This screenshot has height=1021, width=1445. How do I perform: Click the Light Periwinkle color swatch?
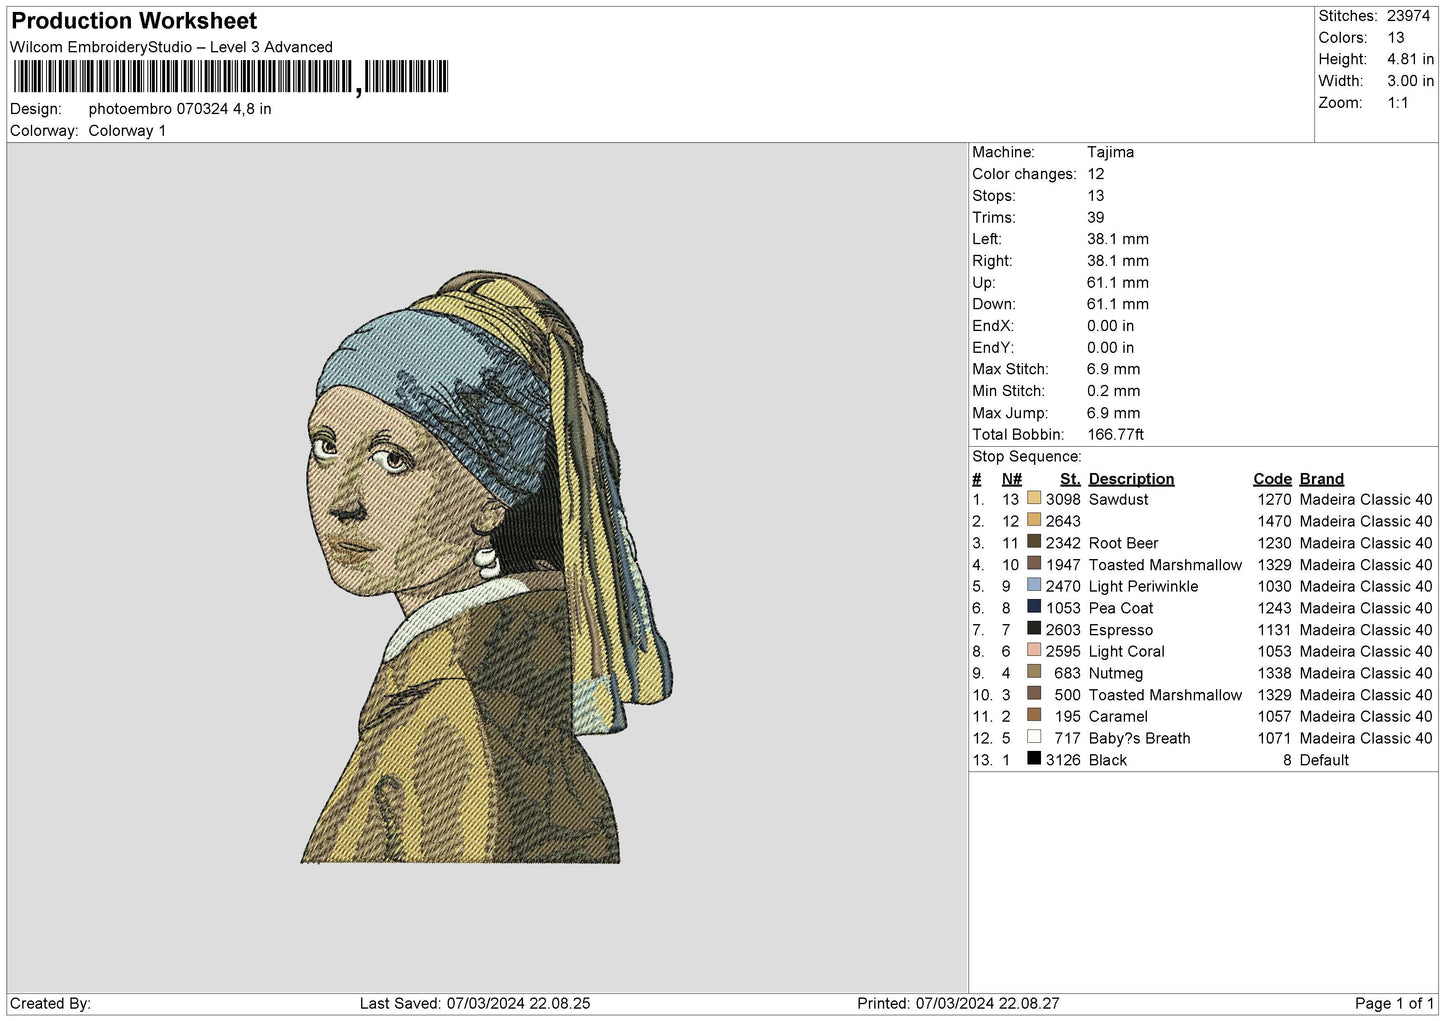click(x=1034, y=585)
